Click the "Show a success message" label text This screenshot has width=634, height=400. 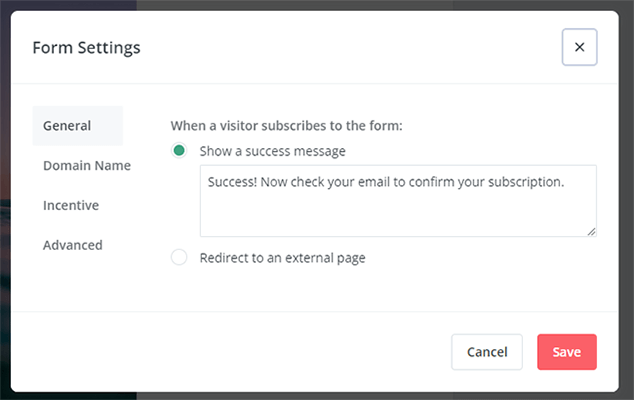coord(273,152)
